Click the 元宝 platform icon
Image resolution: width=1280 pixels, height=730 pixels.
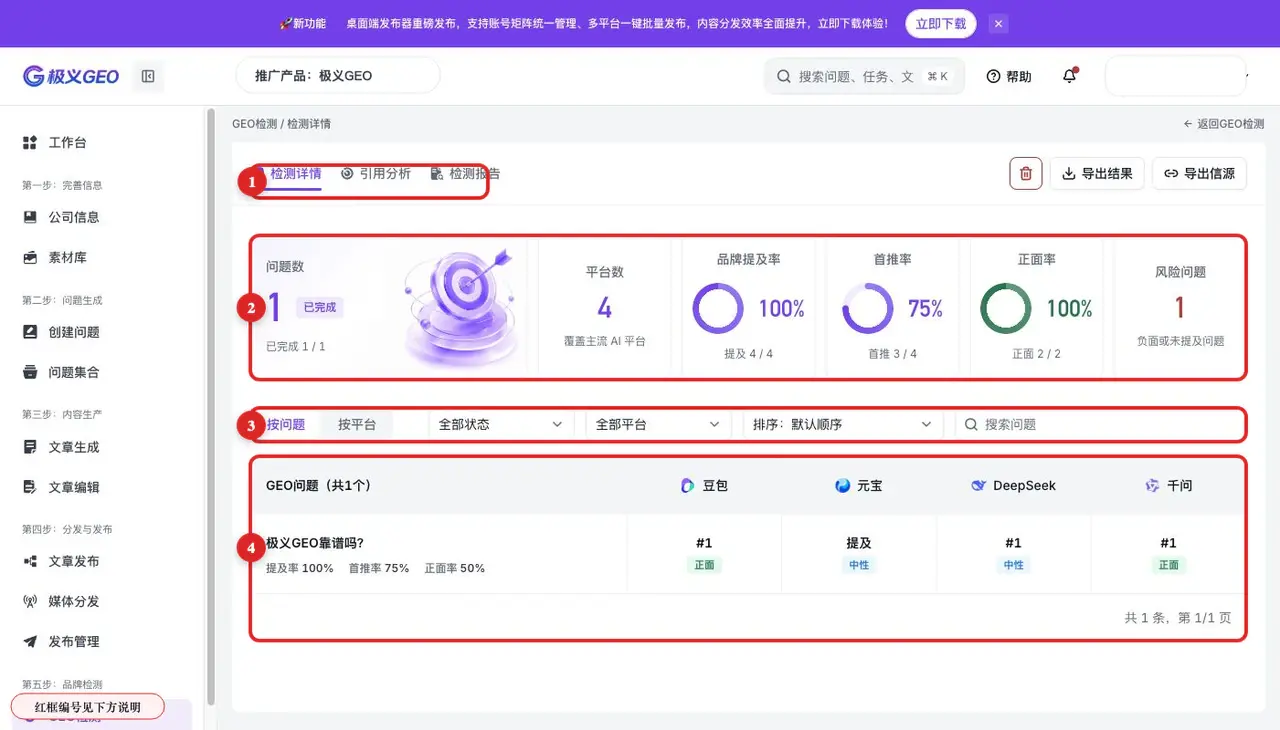pos(843,485)
